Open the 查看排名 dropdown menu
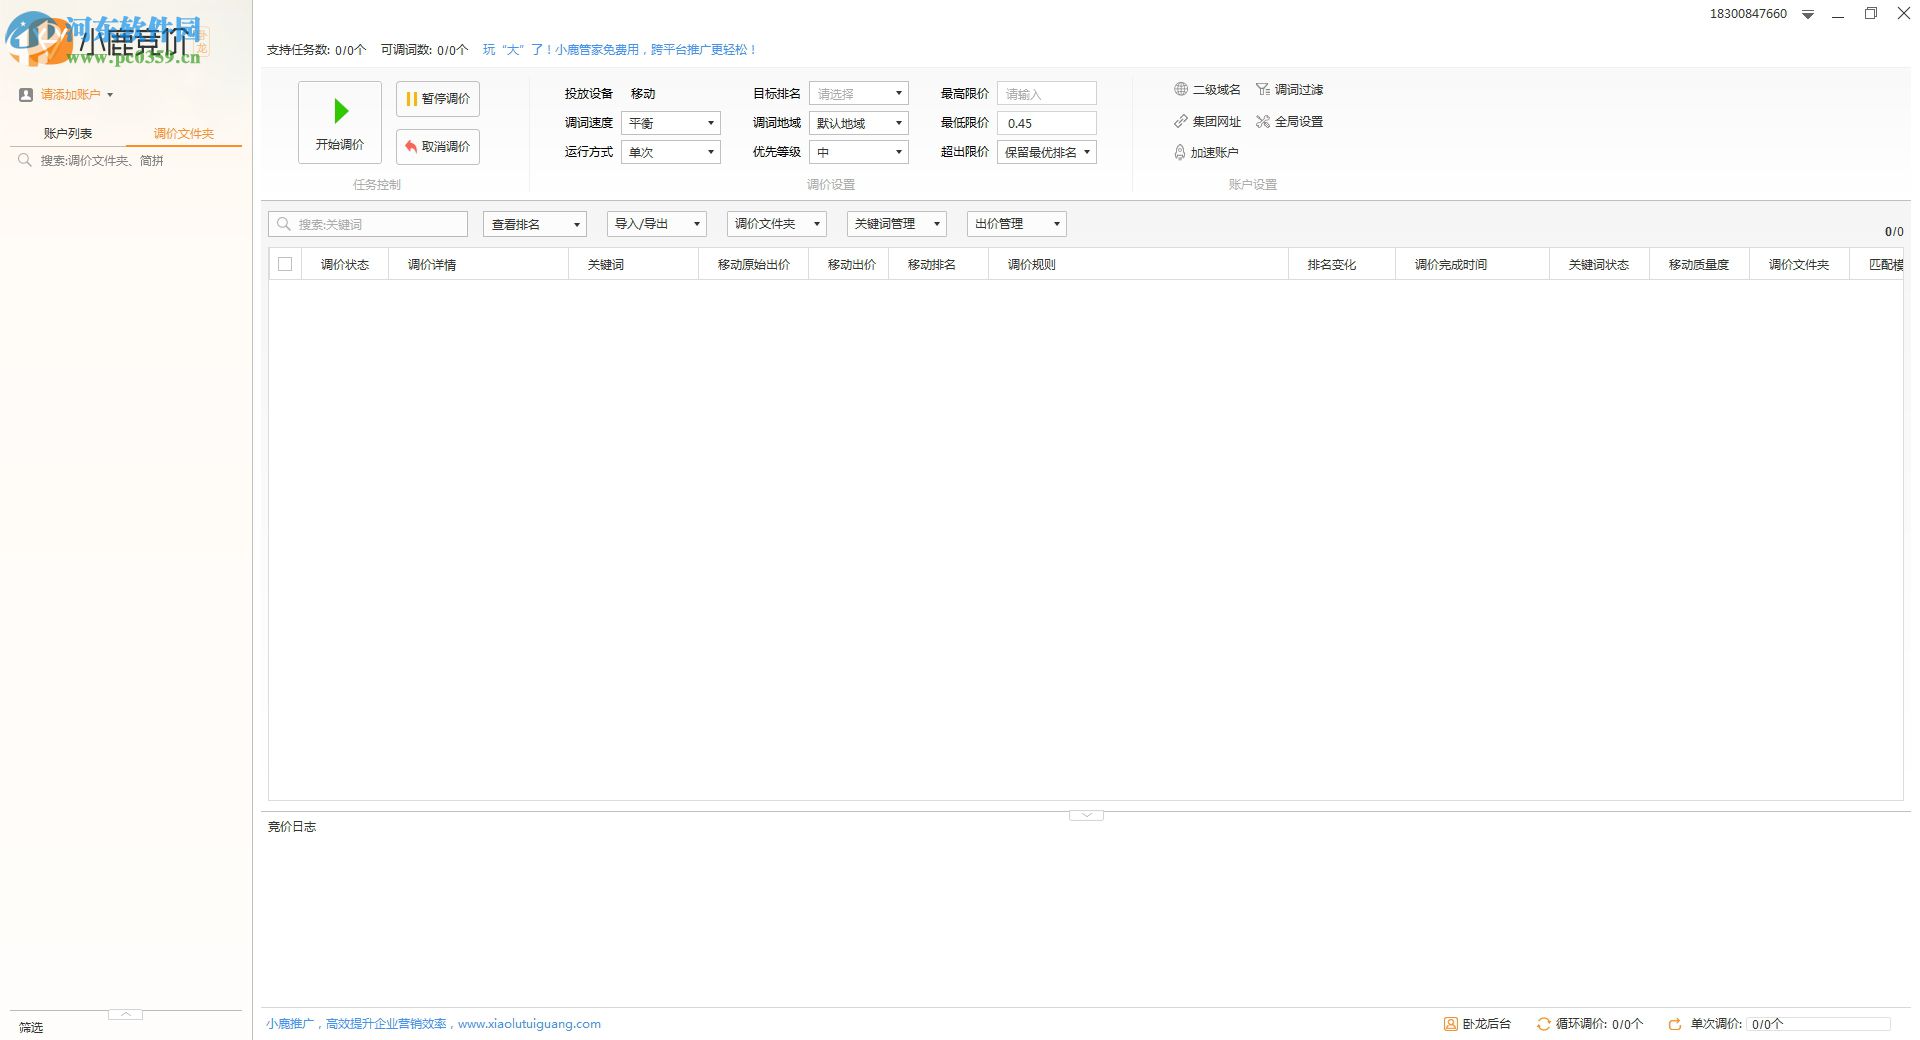The image size is (1920, 1040). [535, 224]
